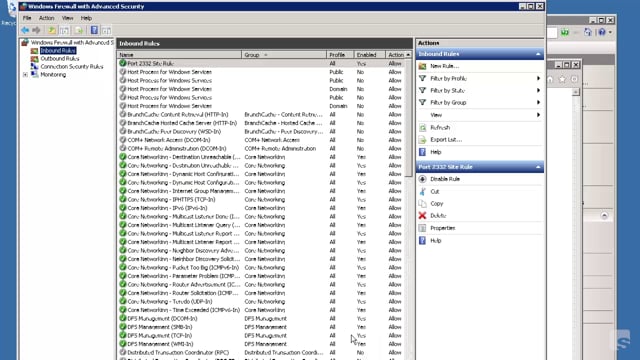Image resolution: width=640 pixels, height=360 pixels.
Task: Select BranchCache Hosted Cache Server (HTTP-In) rule
Action: (261, 123)
